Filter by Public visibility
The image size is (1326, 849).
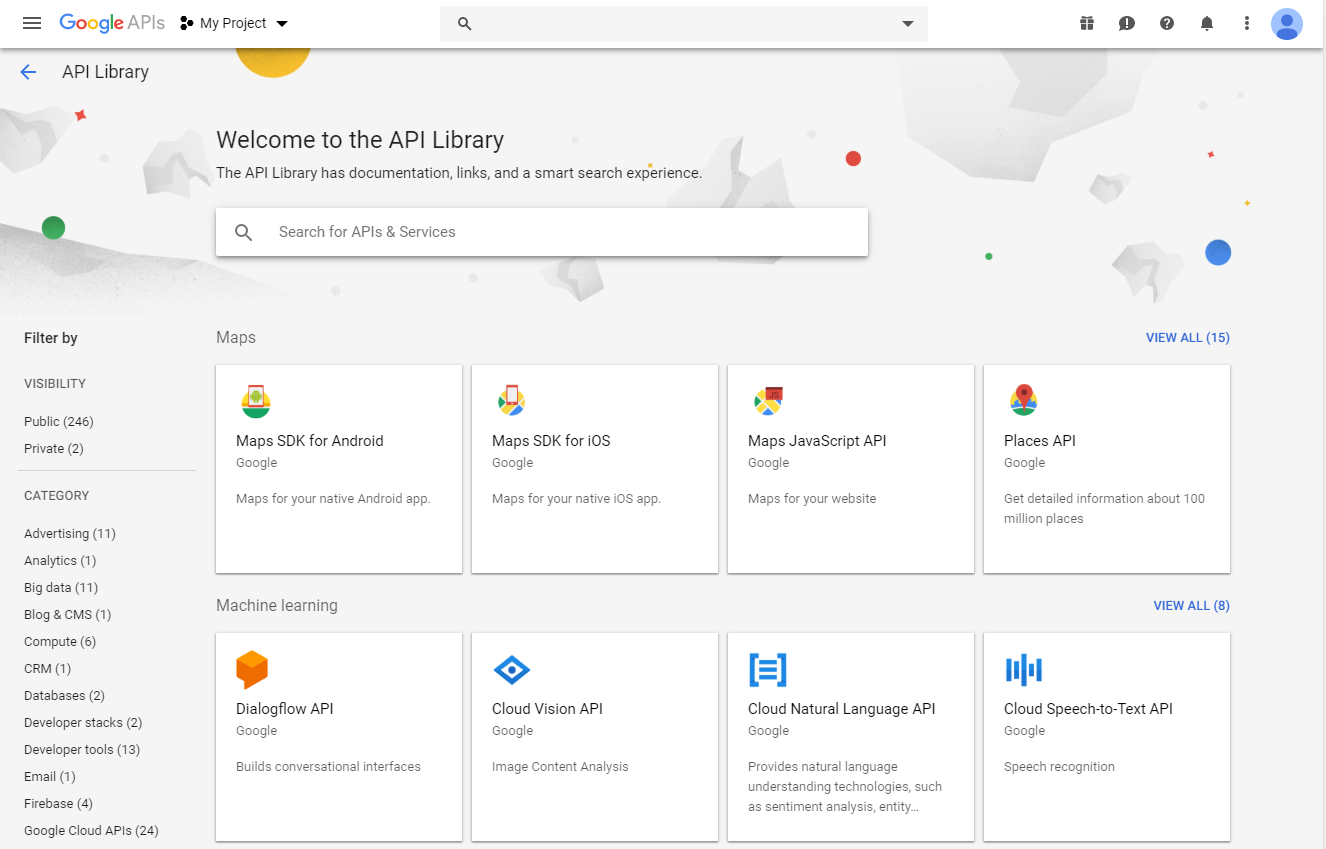pyautogui.click(x=58, y=421)
